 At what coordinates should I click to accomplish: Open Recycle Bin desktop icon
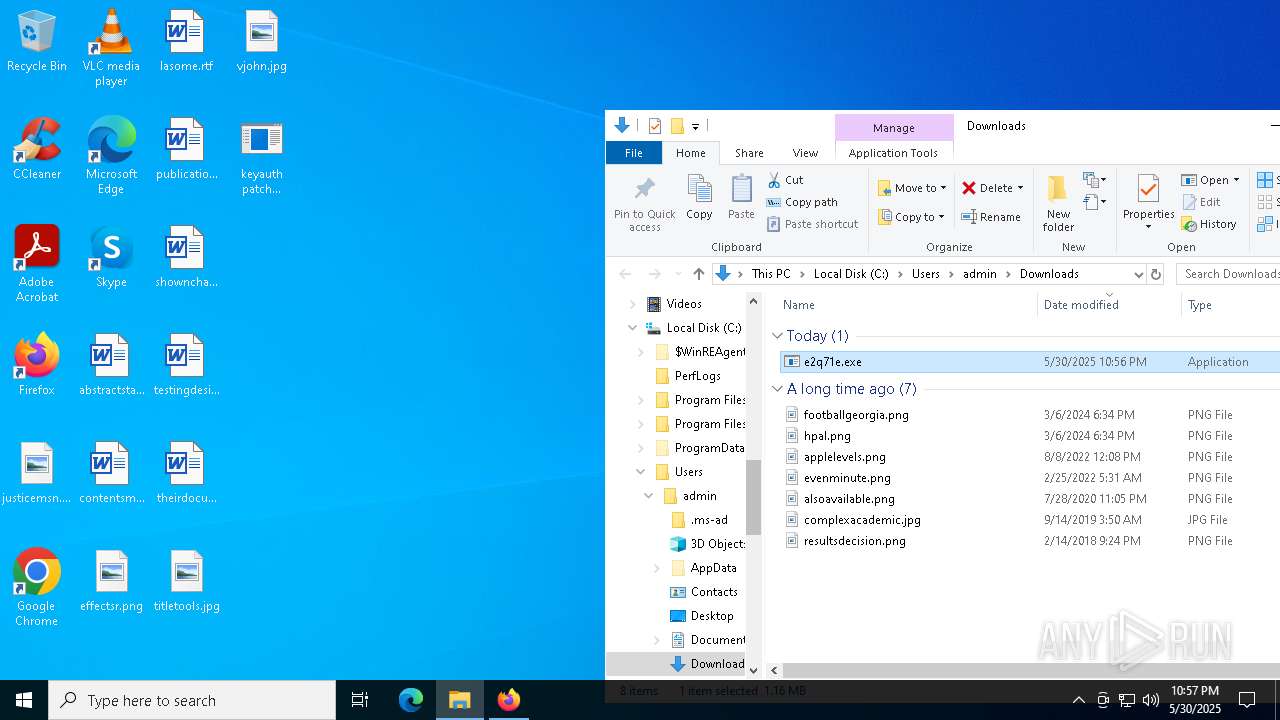click(x=37, y=42)
